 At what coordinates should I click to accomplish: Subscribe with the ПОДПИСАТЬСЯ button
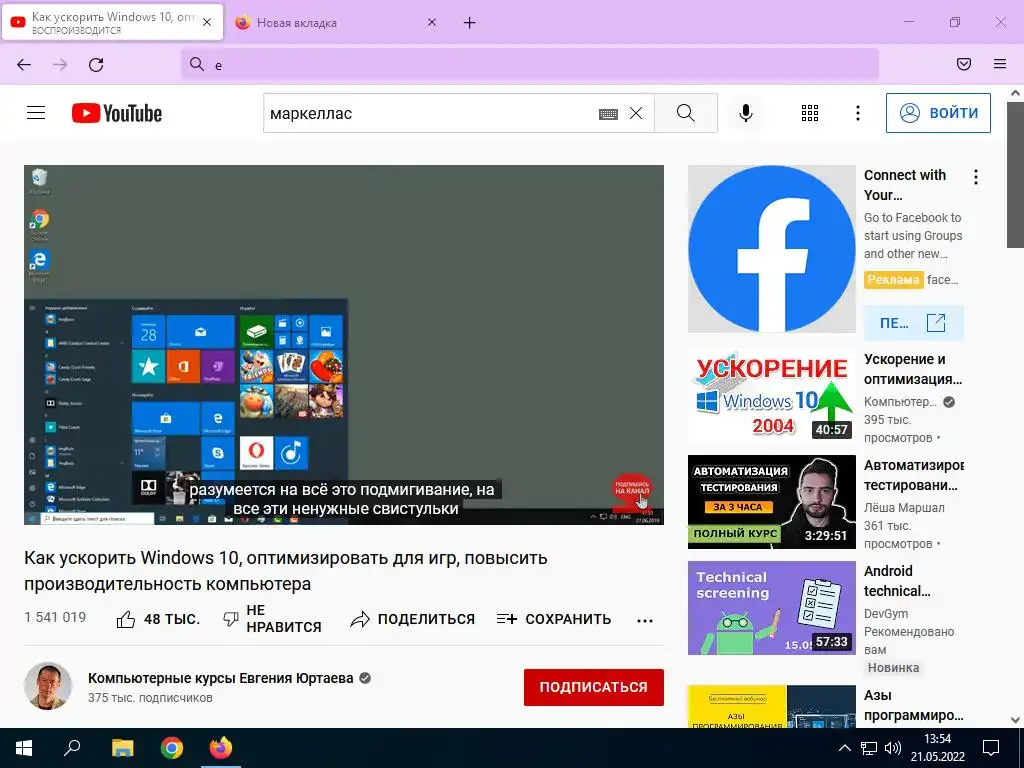(x=594, y=687)
